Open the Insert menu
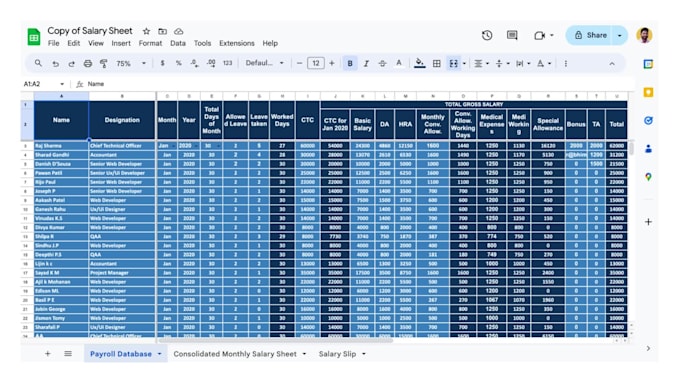The width and height of the screenshot is (680, 383). tap(121, 43)
